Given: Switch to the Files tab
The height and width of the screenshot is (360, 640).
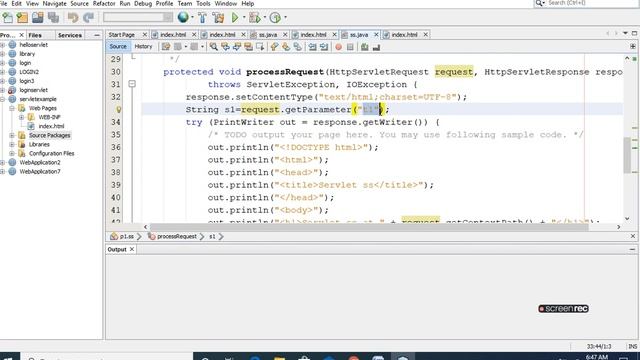Looking at the screenshot, I should click(x=35, y=36).
